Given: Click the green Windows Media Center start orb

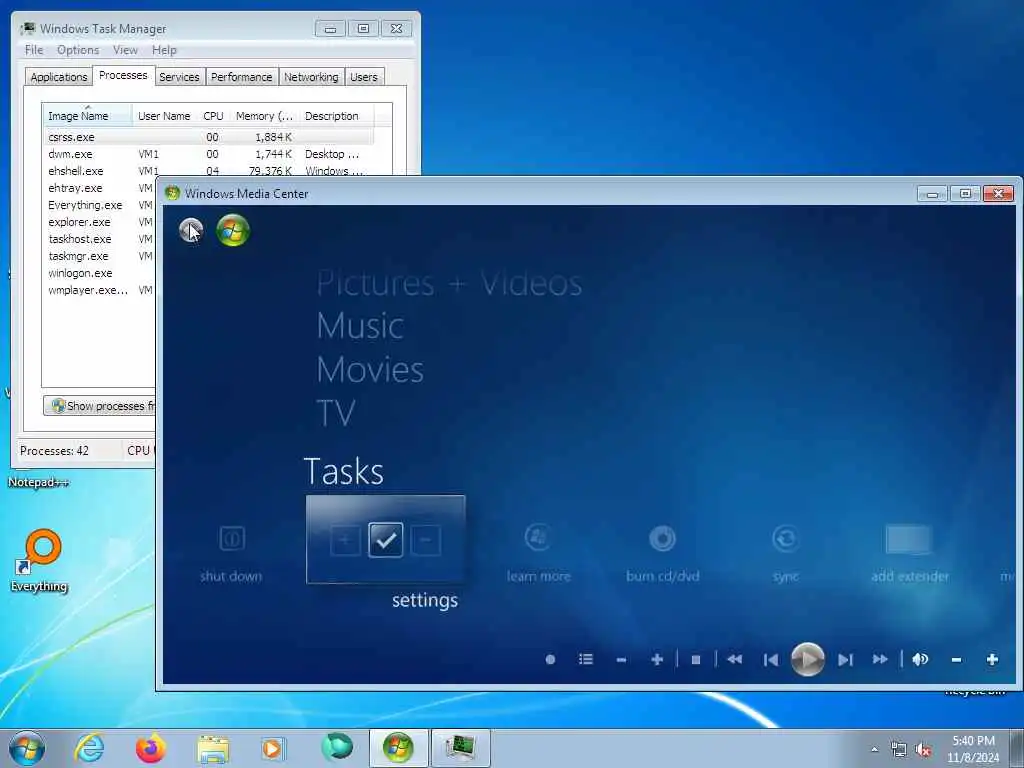Looking at the screenshot, I should 233,230.
